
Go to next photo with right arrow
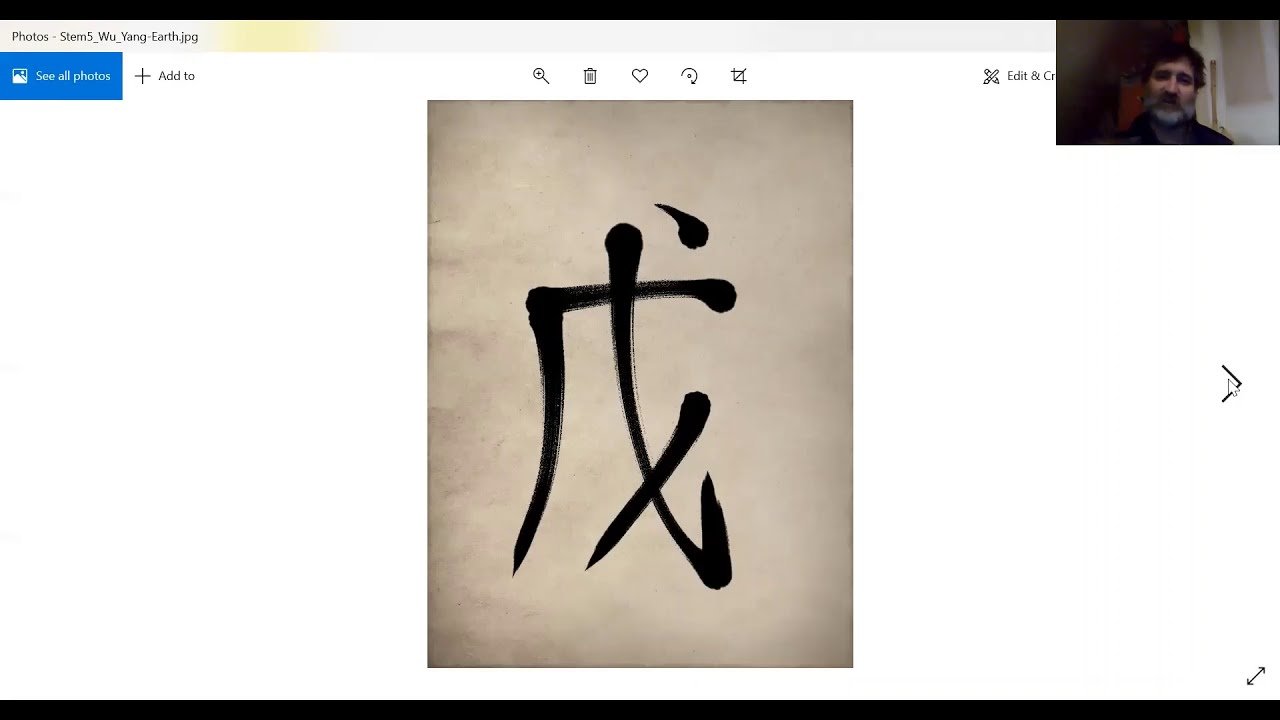[1231, 384]
